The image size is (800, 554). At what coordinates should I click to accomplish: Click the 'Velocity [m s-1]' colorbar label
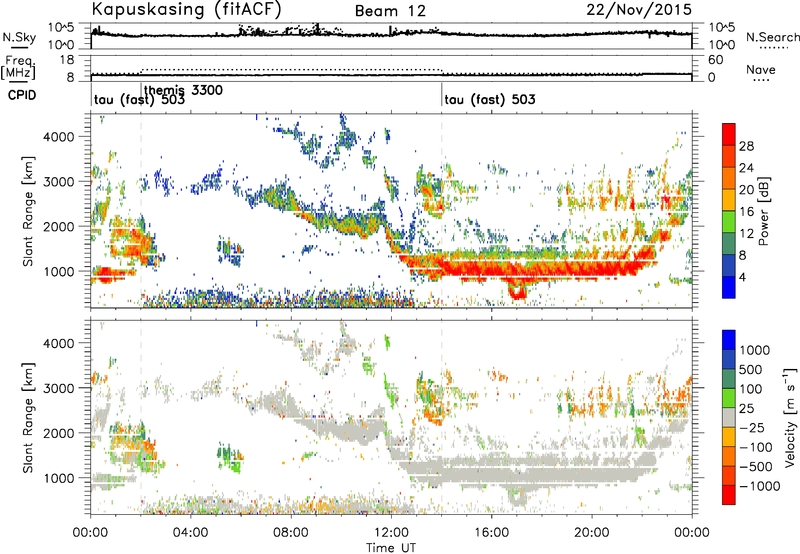point(790,418)
